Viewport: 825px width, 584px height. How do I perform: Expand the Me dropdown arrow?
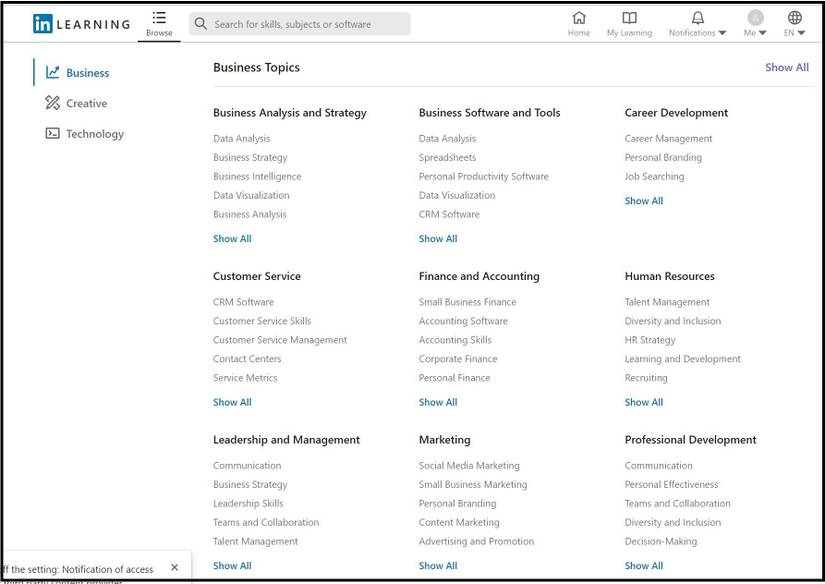coord(762,33)
